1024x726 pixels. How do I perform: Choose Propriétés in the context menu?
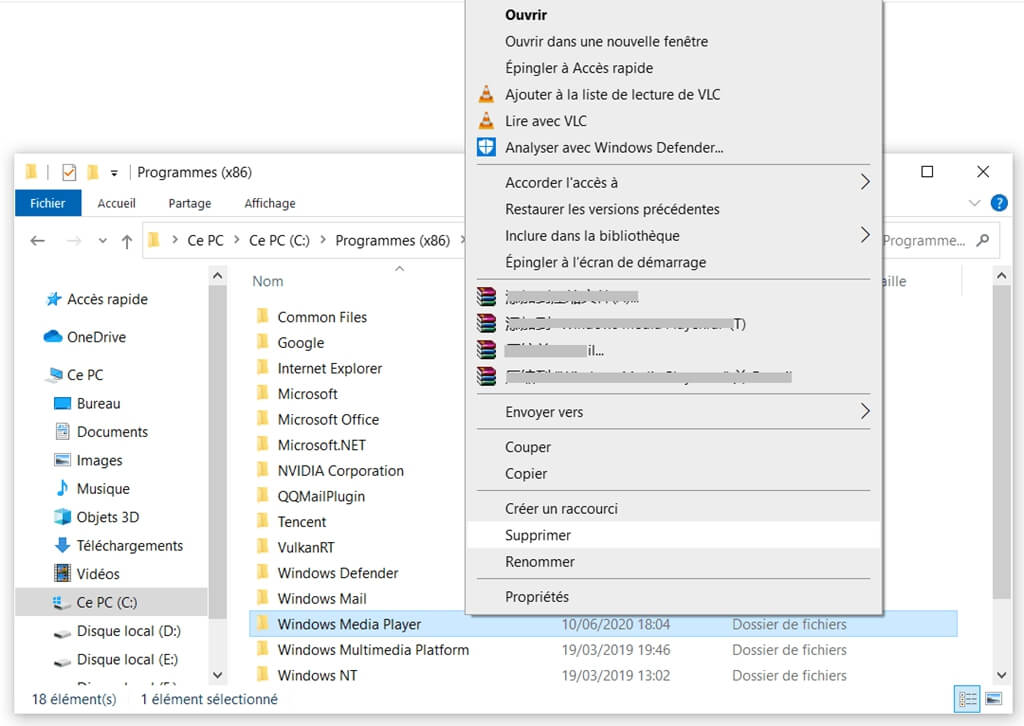click(673, 597)
